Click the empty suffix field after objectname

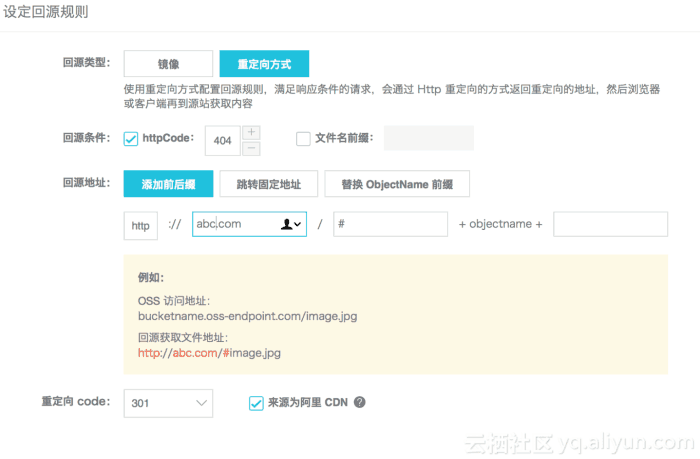click(x=610, y=224)
